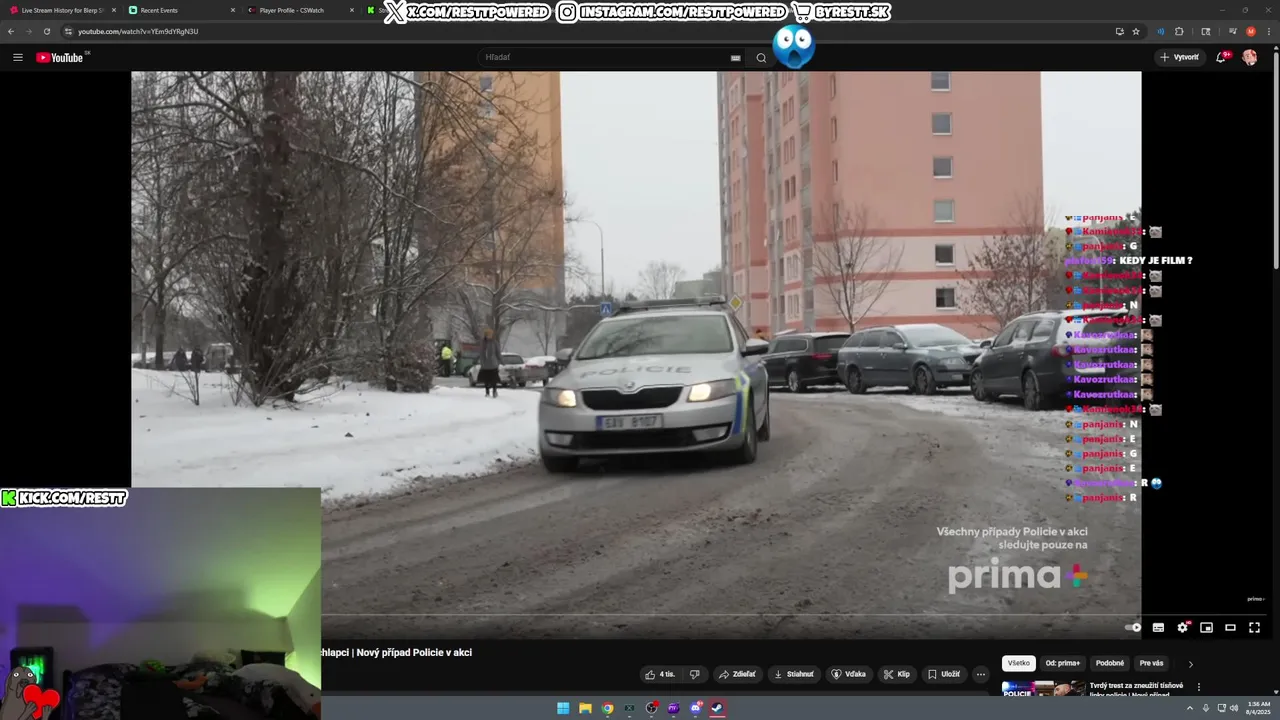Click the Zdieľať share button
The height and width of the screenshot is (720, 1280).
tap(737, 674)
